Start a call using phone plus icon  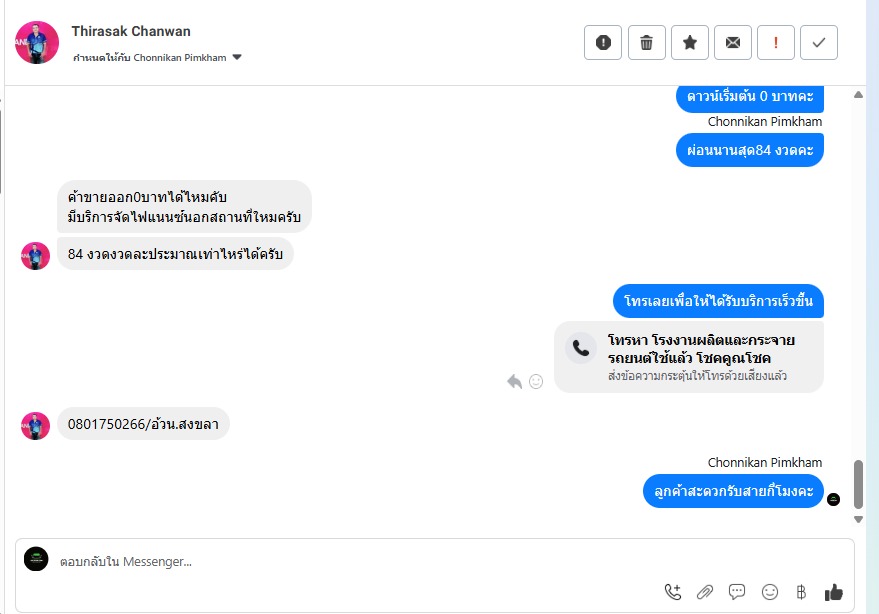[x=673, y=592]
